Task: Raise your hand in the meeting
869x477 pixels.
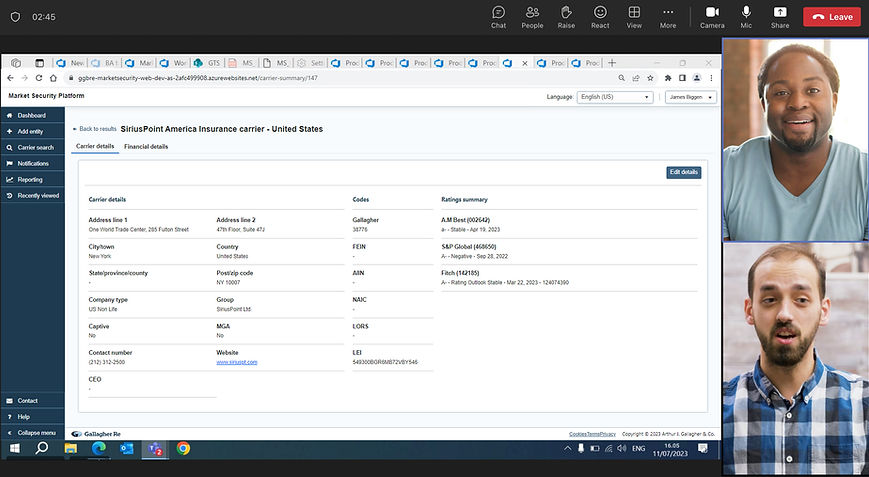Action: (566, 17)
